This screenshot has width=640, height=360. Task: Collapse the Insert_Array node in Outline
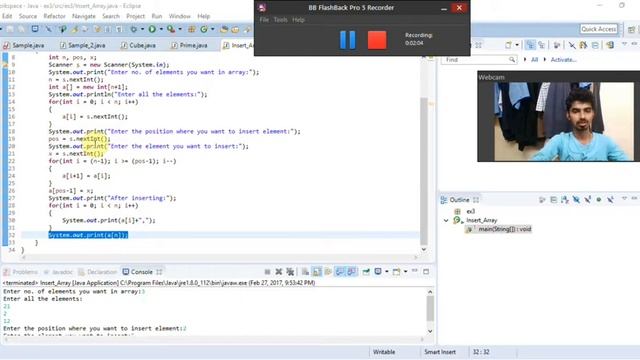[446, 220]
